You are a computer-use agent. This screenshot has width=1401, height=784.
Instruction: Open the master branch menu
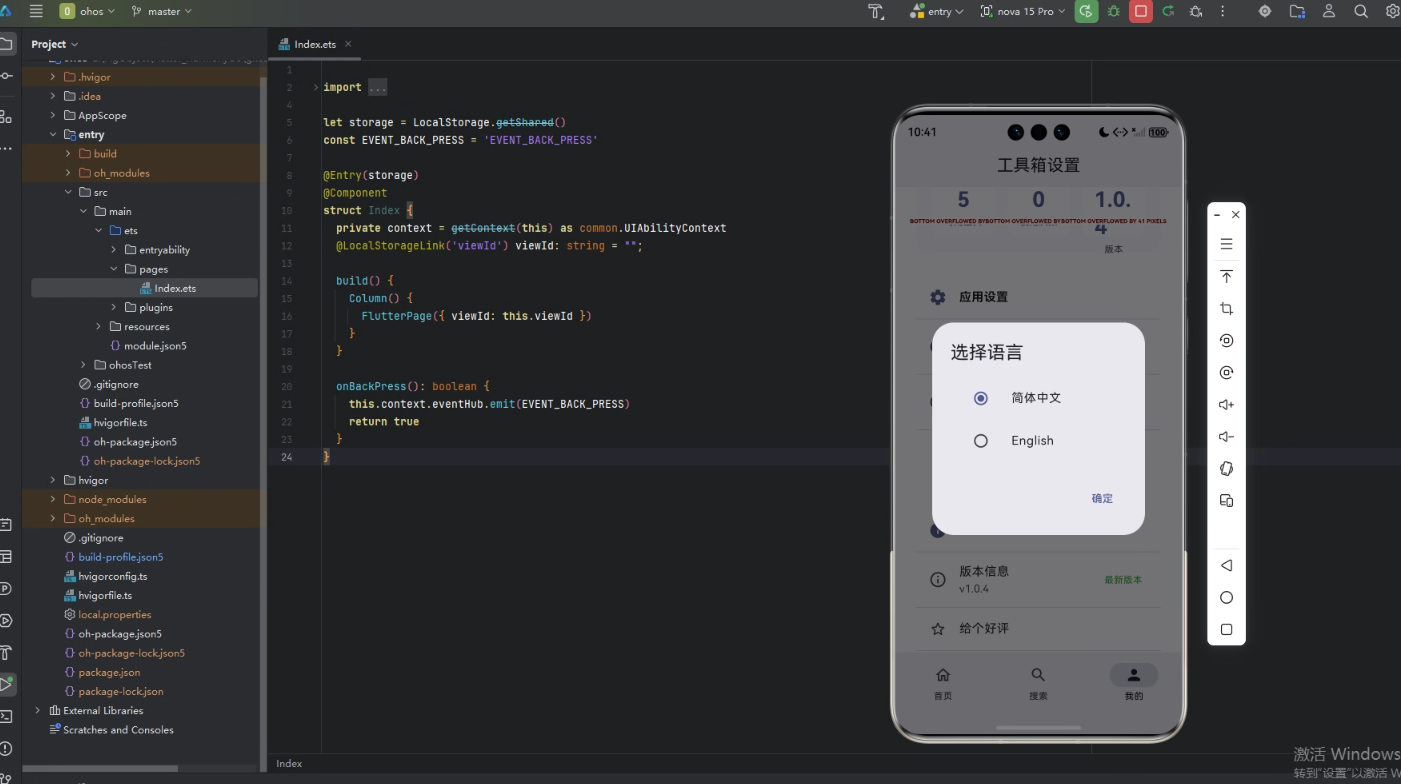point(161,11)
